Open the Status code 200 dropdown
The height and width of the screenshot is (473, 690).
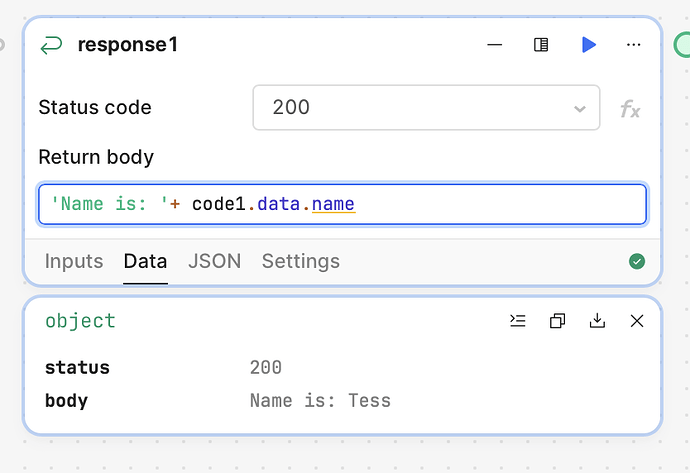click(x=426, y=108)
